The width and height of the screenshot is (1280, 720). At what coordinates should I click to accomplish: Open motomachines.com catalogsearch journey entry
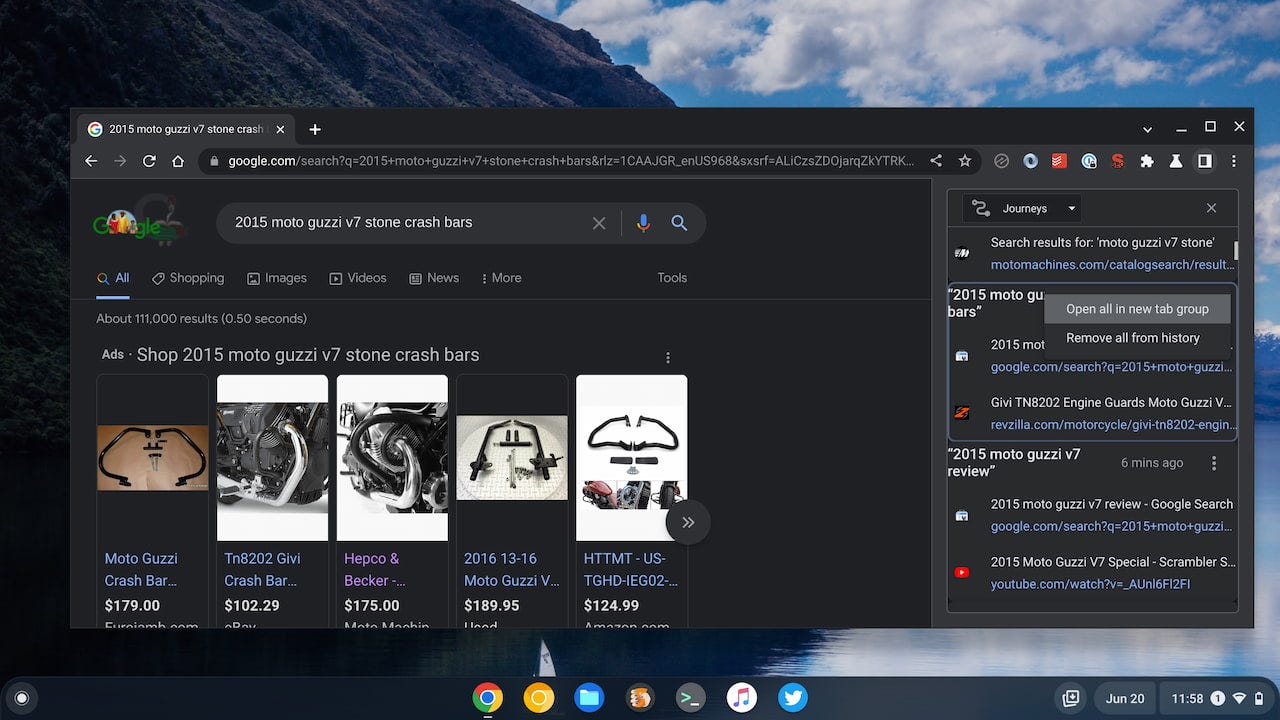1092,253
